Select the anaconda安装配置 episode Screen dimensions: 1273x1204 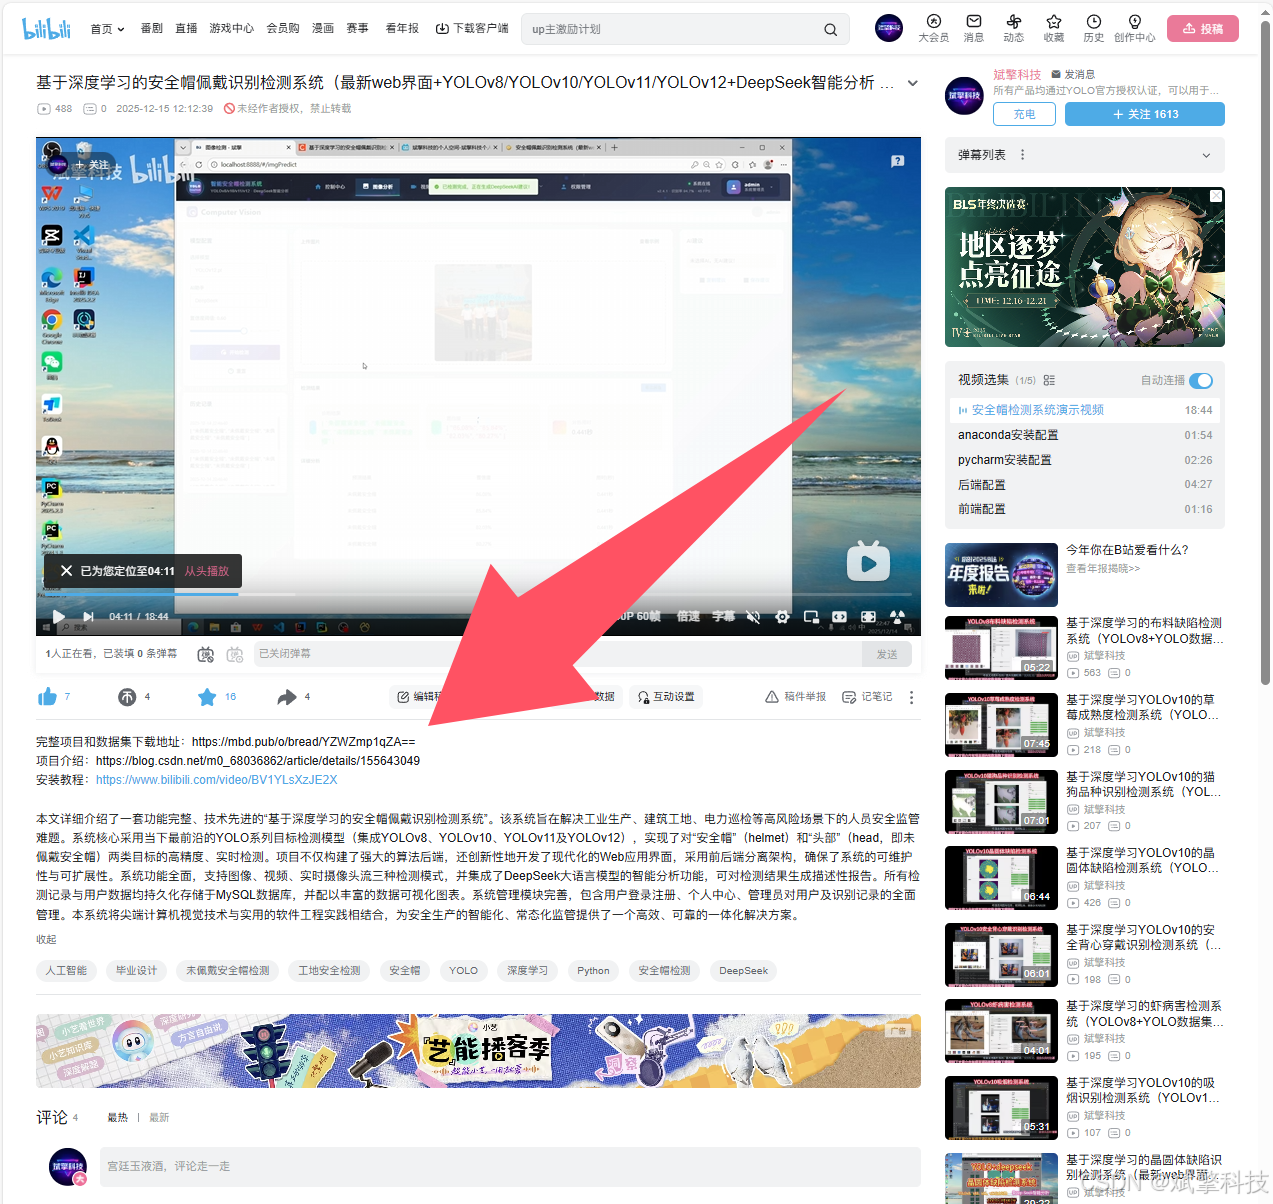point(1085,435)
